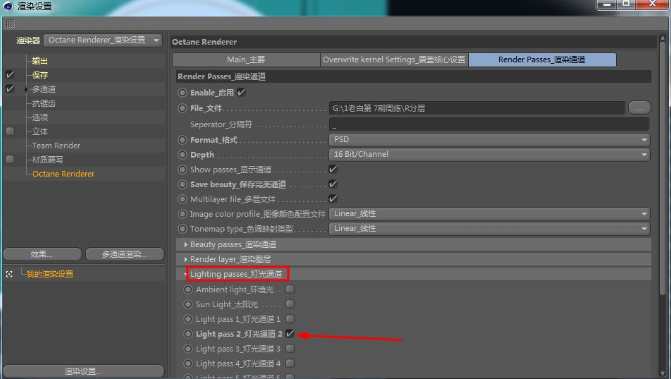Screen dimensions: 671x379
Task: Enable Light pass 1 checkbox
Action: [290, 319]
